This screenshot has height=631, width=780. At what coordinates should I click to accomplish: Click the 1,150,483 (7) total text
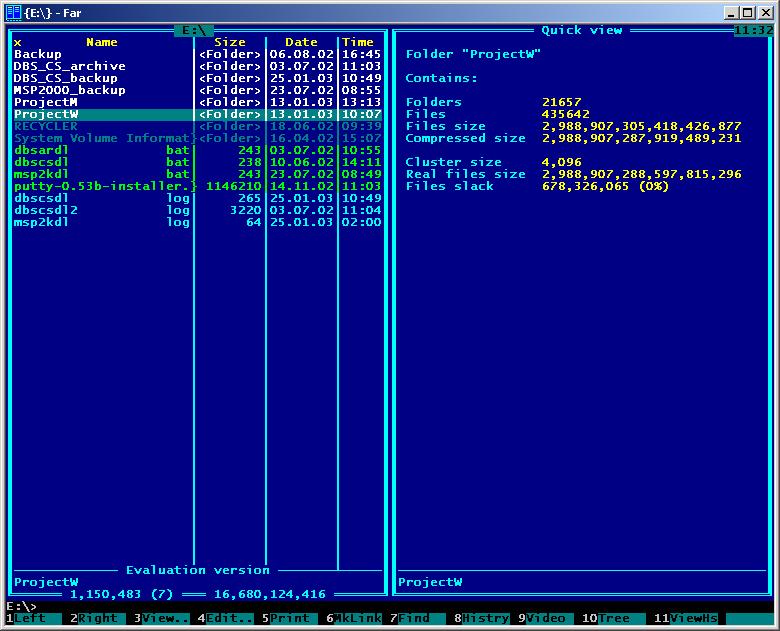121,594
